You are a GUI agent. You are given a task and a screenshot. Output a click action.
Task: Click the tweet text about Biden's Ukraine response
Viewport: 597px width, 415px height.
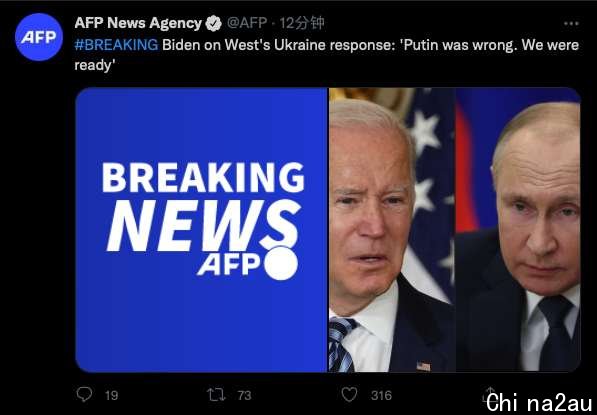pyautogui.click(x=327, y=55)
